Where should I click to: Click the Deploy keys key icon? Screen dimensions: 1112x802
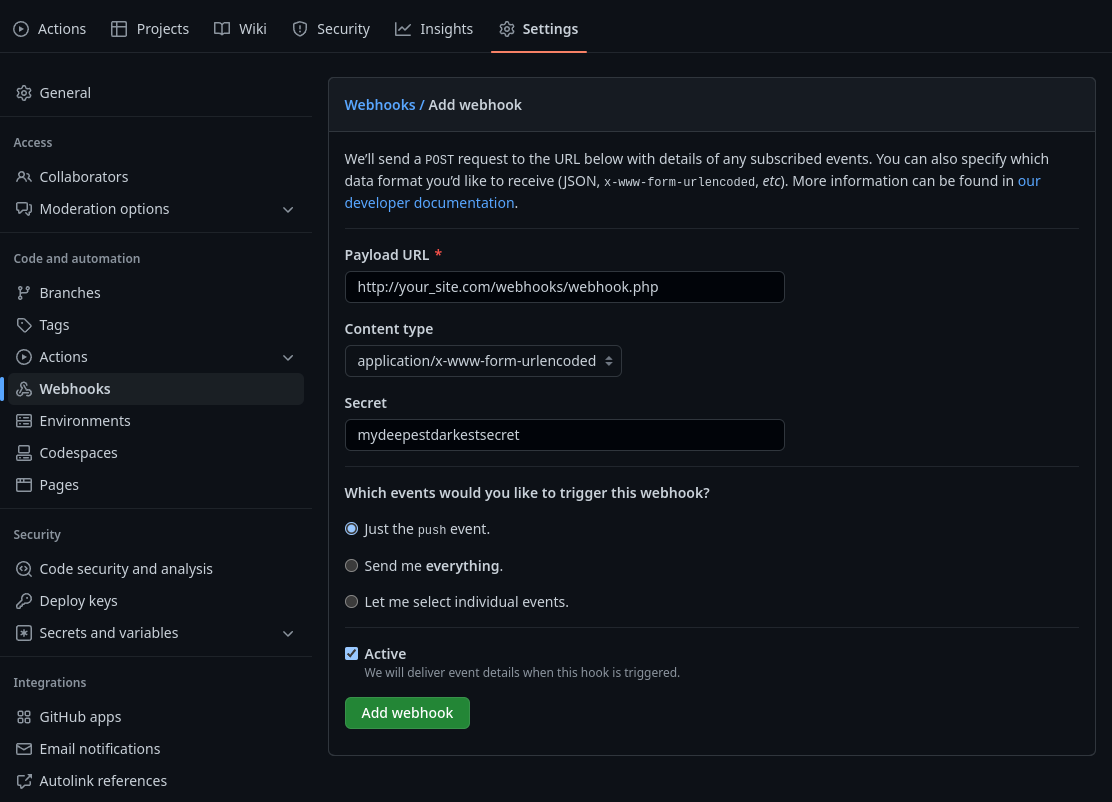click(24, 601)
